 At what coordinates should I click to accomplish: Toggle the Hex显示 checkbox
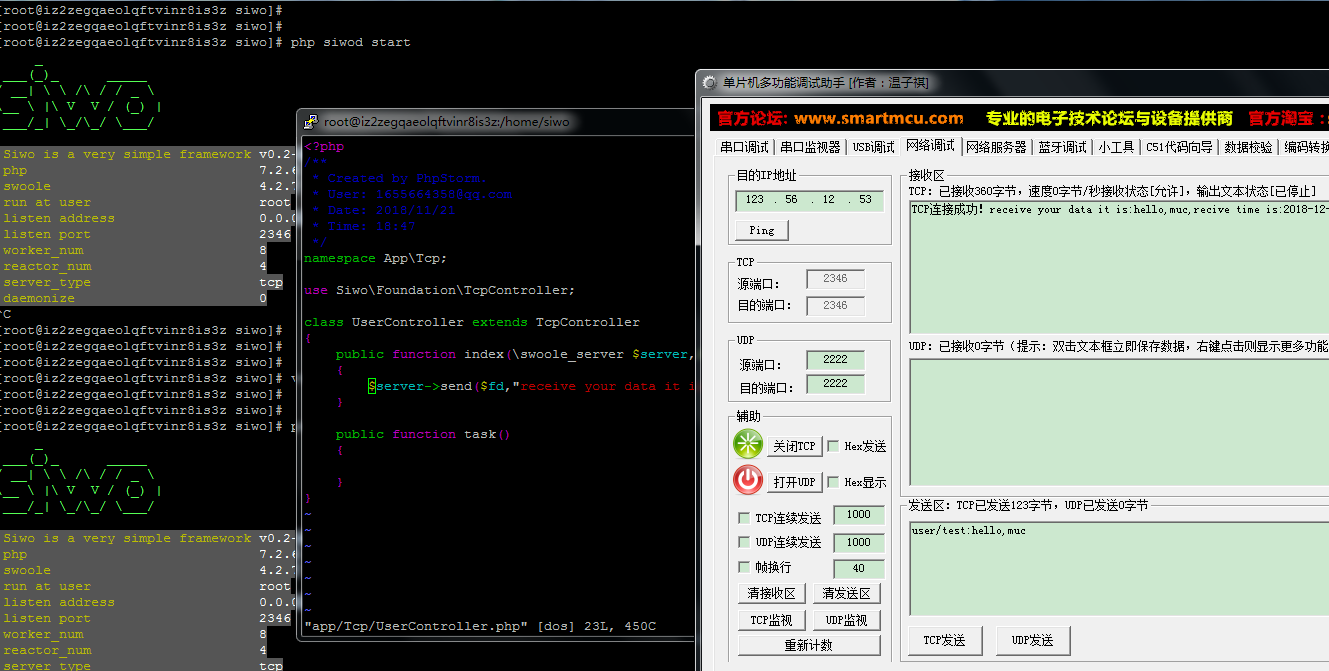point(833,482)
